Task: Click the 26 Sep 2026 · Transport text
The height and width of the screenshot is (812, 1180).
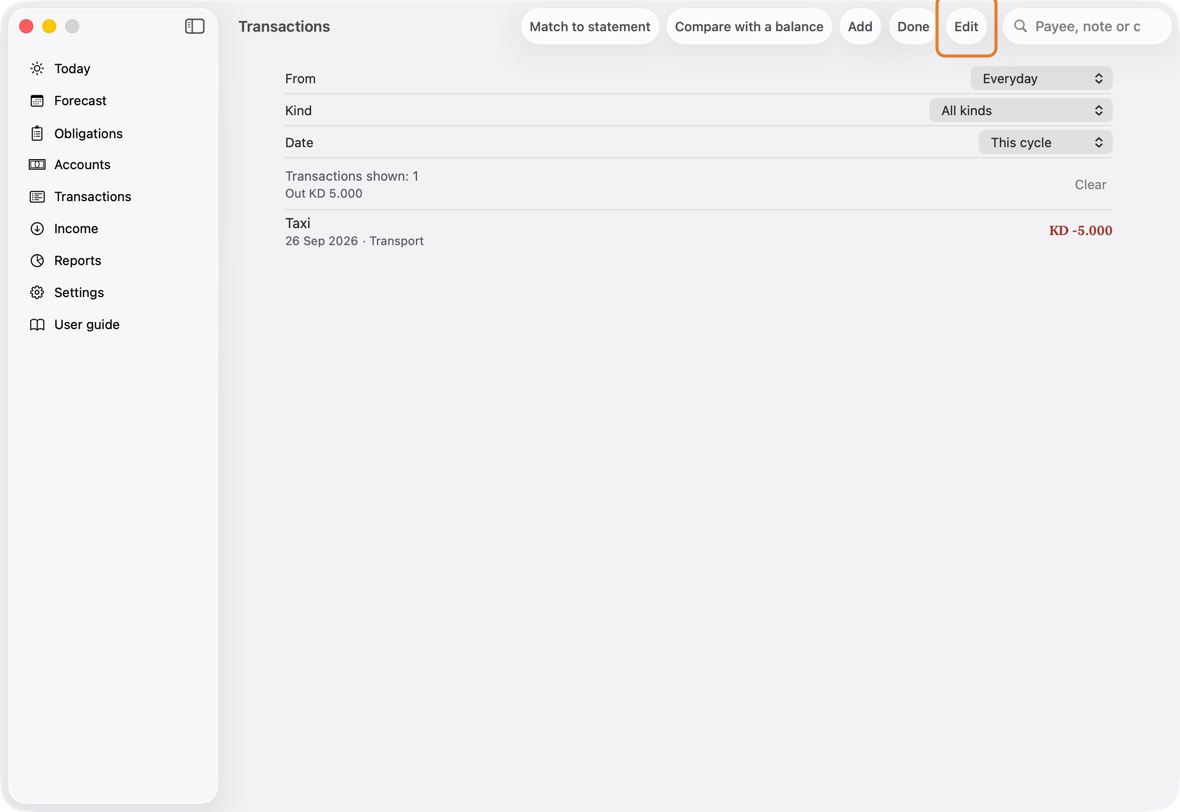Action: click(354, 241)
